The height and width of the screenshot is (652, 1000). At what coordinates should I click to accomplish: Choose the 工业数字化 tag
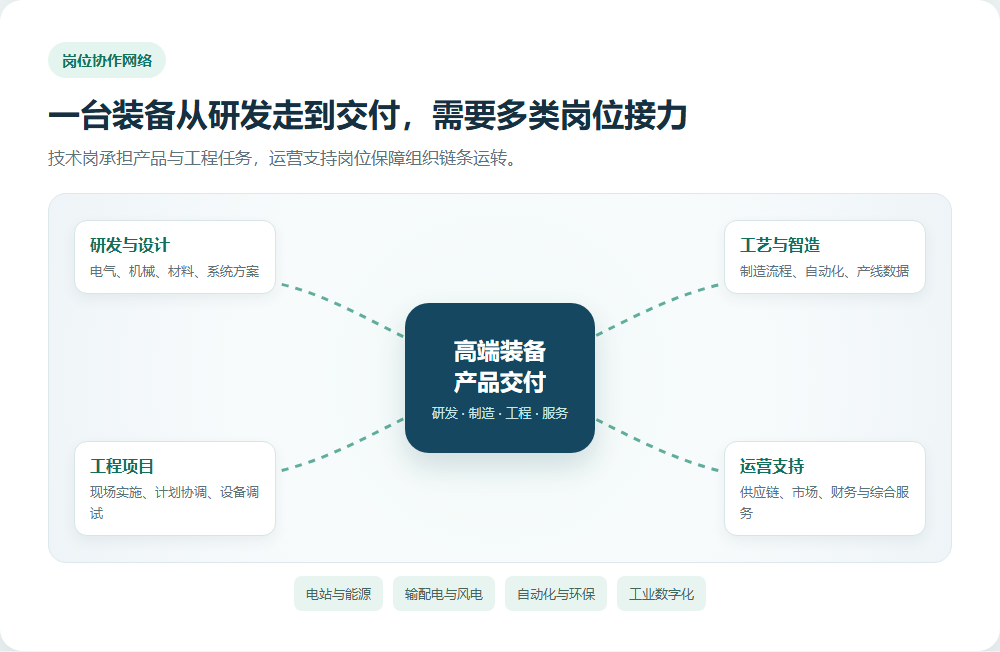coord(661,594)
